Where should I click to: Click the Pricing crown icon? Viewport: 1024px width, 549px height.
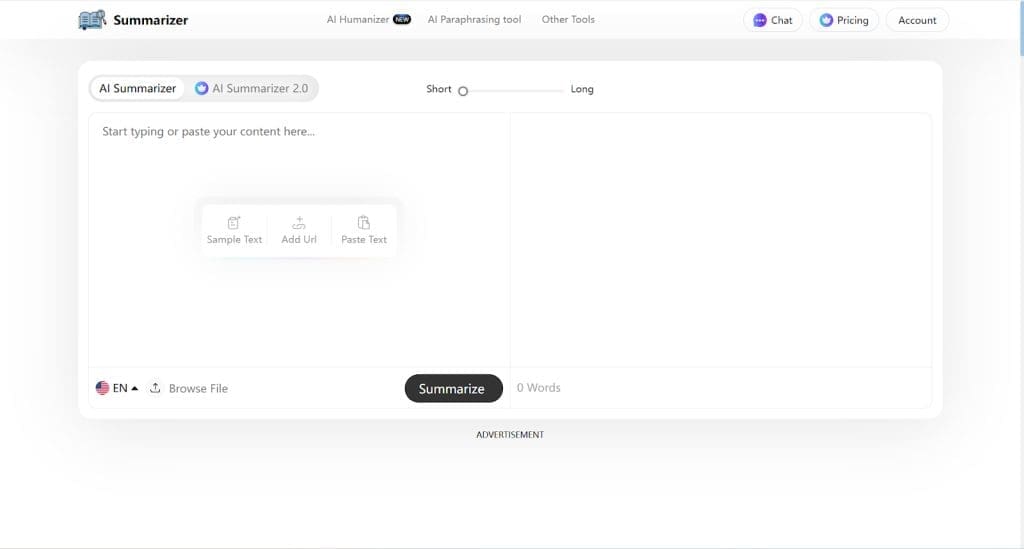[826, 20]
